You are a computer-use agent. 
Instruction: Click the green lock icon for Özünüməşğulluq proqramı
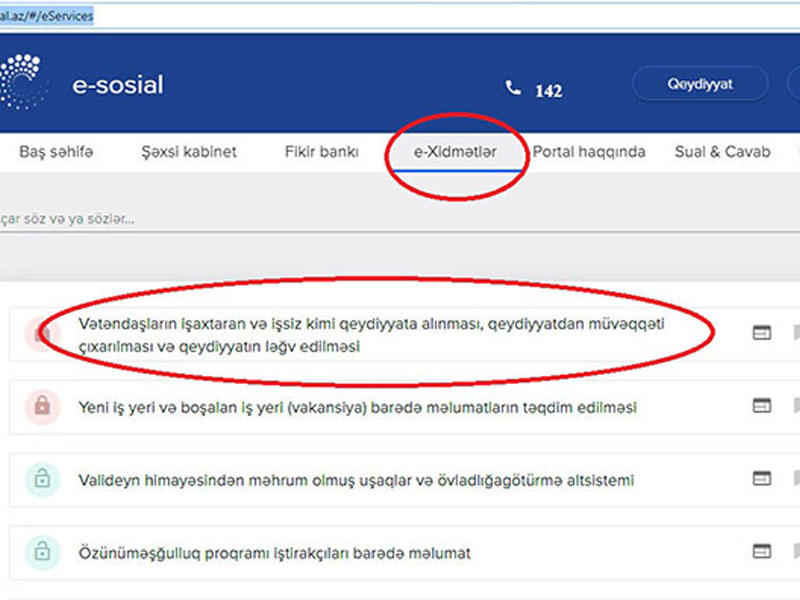(43, 552)
